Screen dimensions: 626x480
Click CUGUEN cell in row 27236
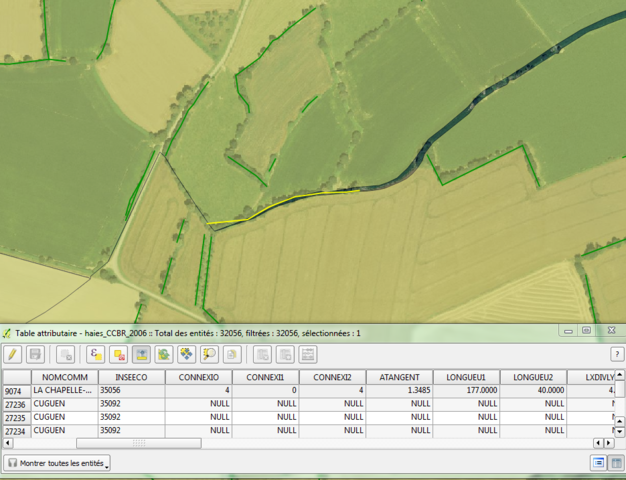click(65, 404)
